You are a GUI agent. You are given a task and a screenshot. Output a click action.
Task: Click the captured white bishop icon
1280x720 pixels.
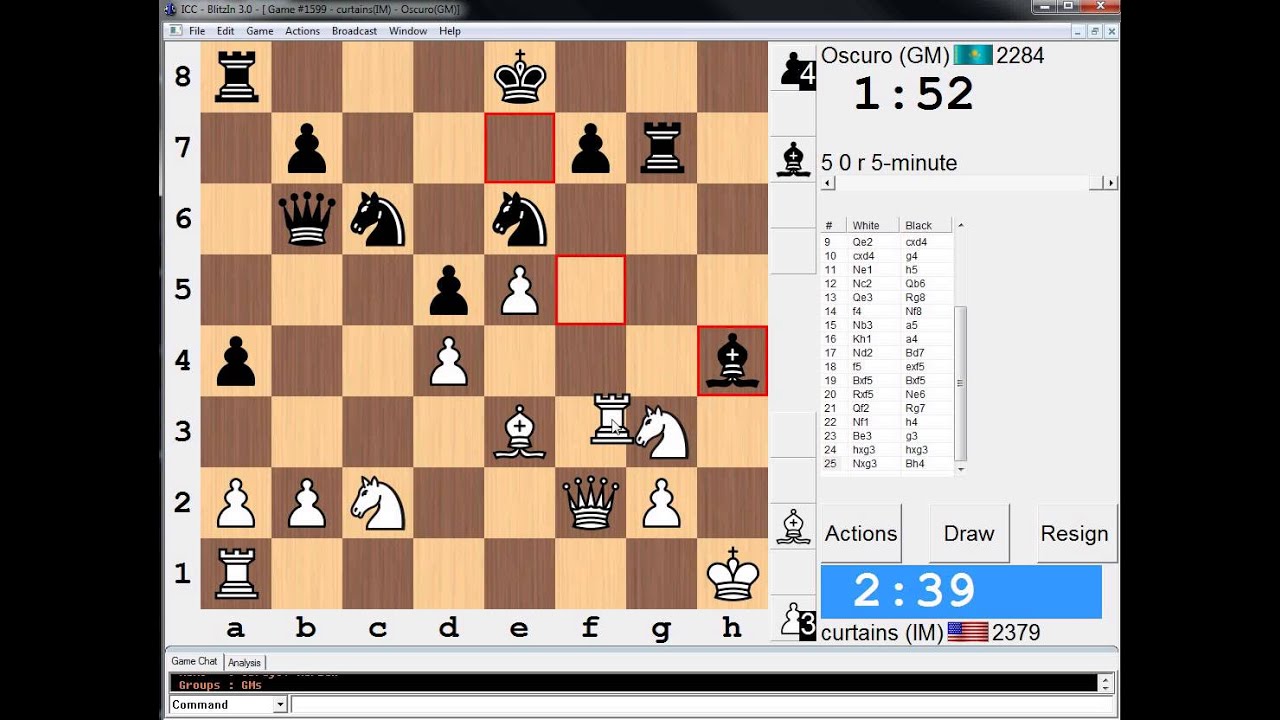coord(793,525)
